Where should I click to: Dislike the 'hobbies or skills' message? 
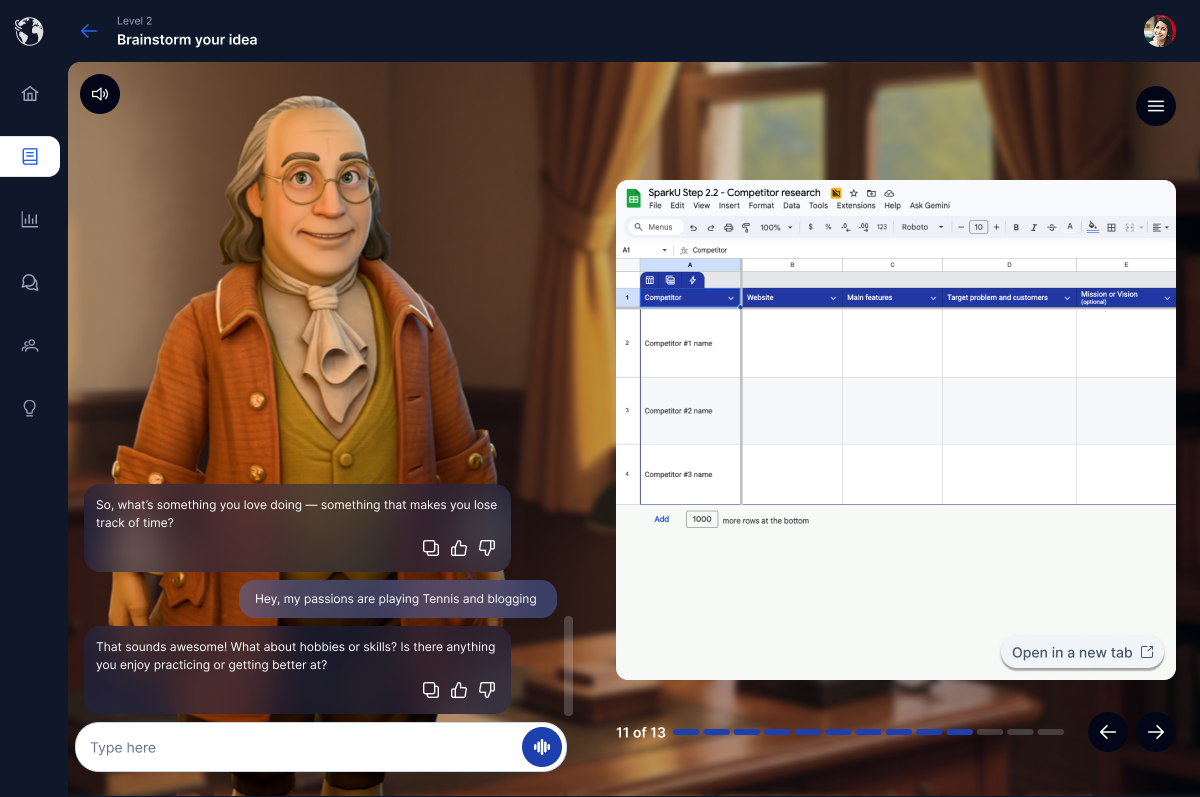487,690
